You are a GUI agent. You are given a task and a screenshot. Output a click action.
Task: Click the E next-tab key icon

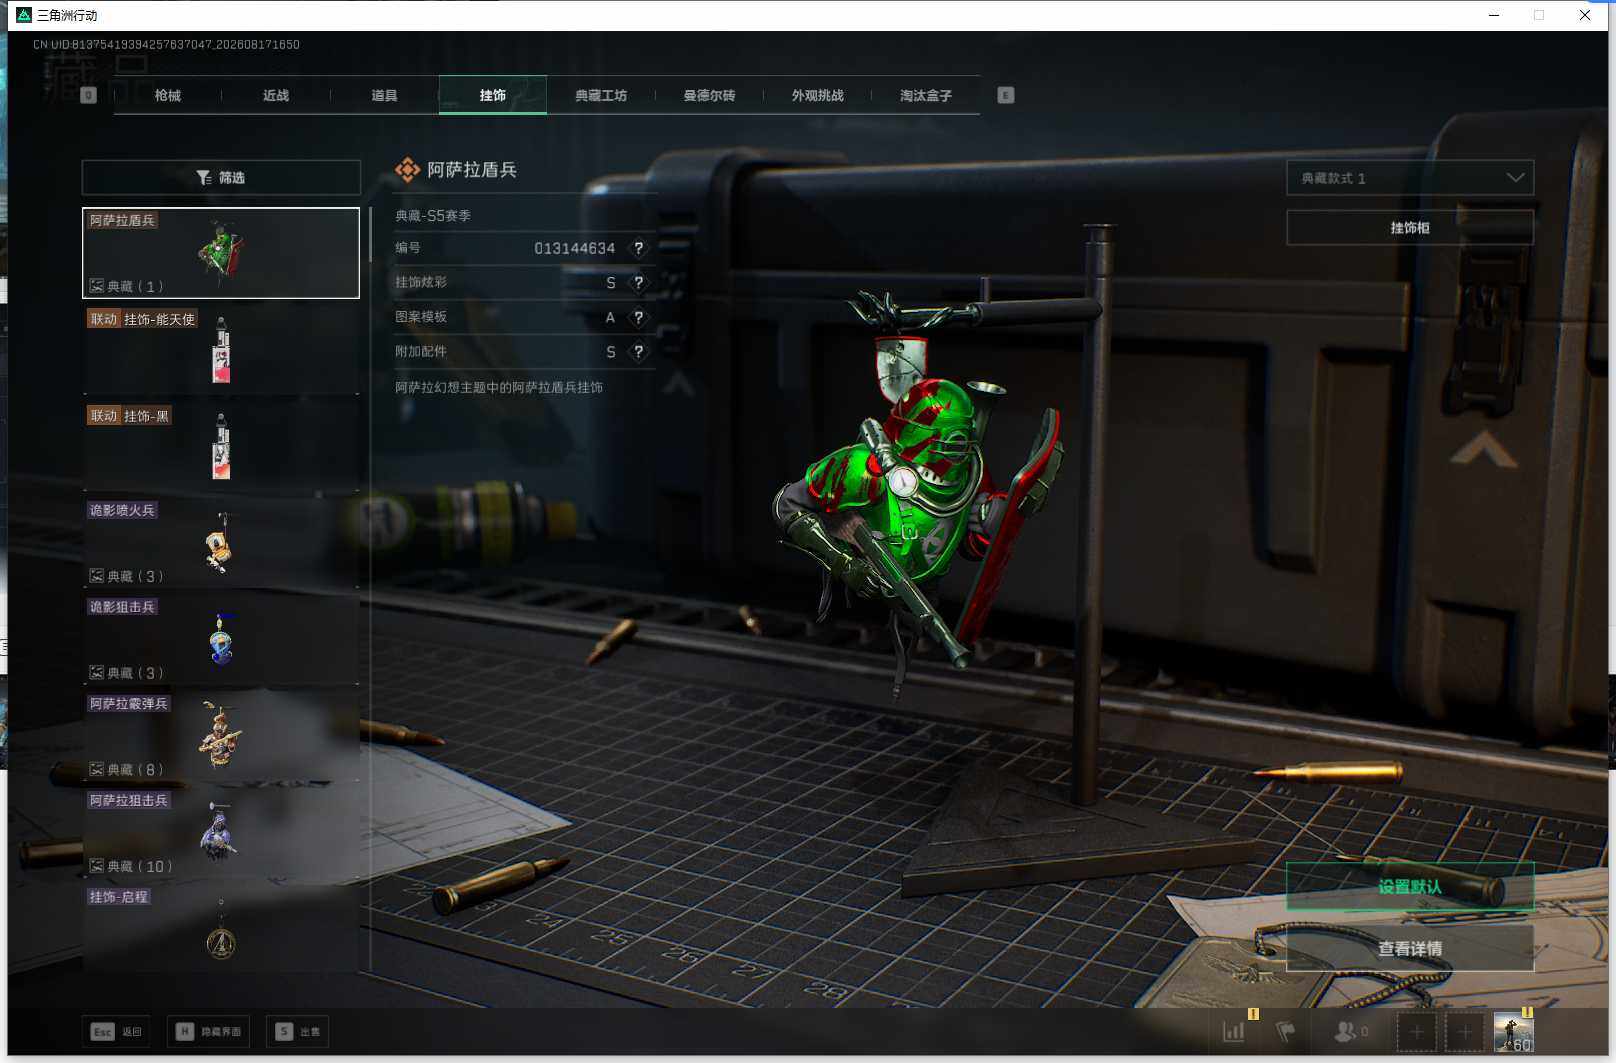1006,95
